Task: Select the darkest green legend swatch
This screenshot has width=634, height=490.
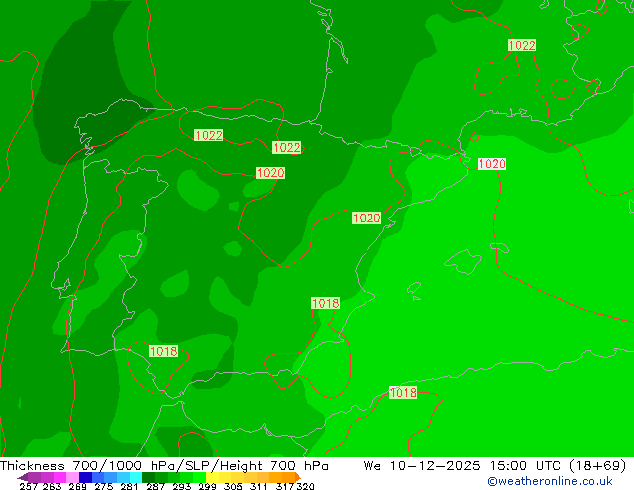Action: [x=148, y=477]
